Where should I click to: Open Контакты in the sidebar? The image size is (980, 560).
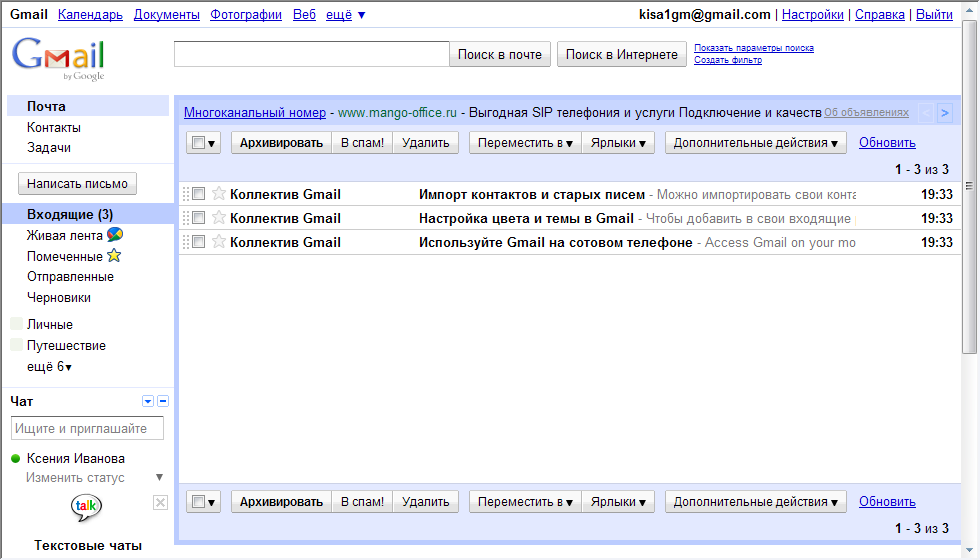pos(54,128)
